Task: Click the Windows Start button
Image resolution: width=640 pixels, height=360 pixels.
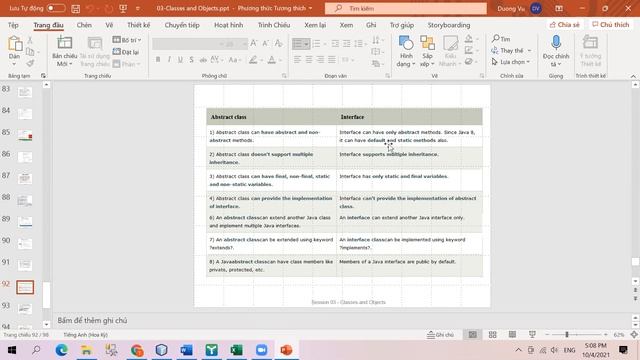Action: click(12, 350)
